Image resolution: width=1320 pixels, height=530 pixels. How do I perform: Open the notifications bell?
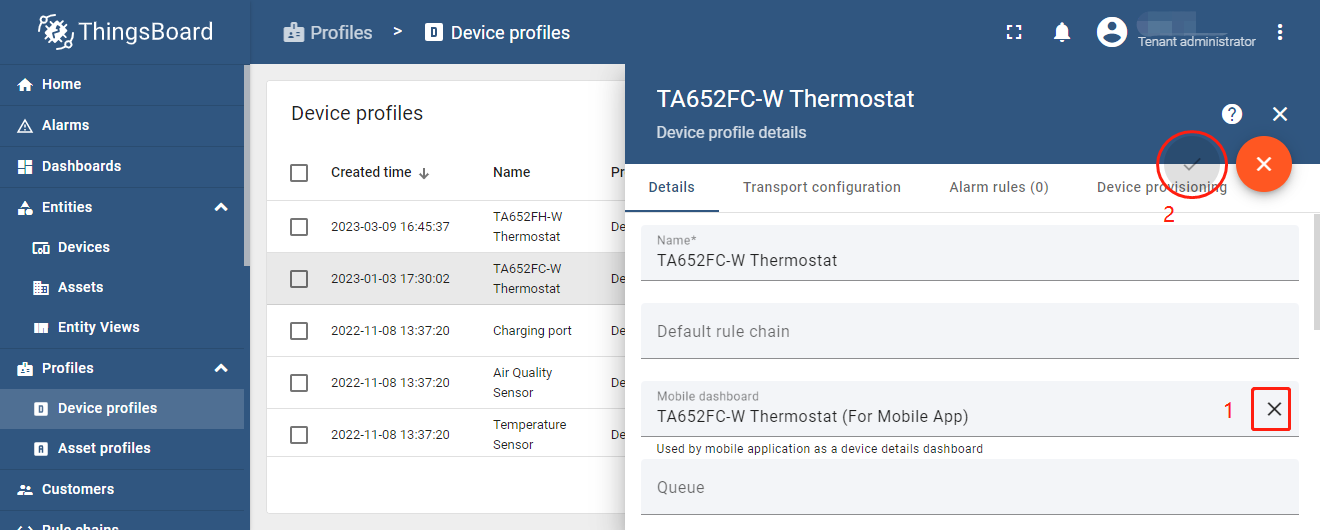(1062, 32)
